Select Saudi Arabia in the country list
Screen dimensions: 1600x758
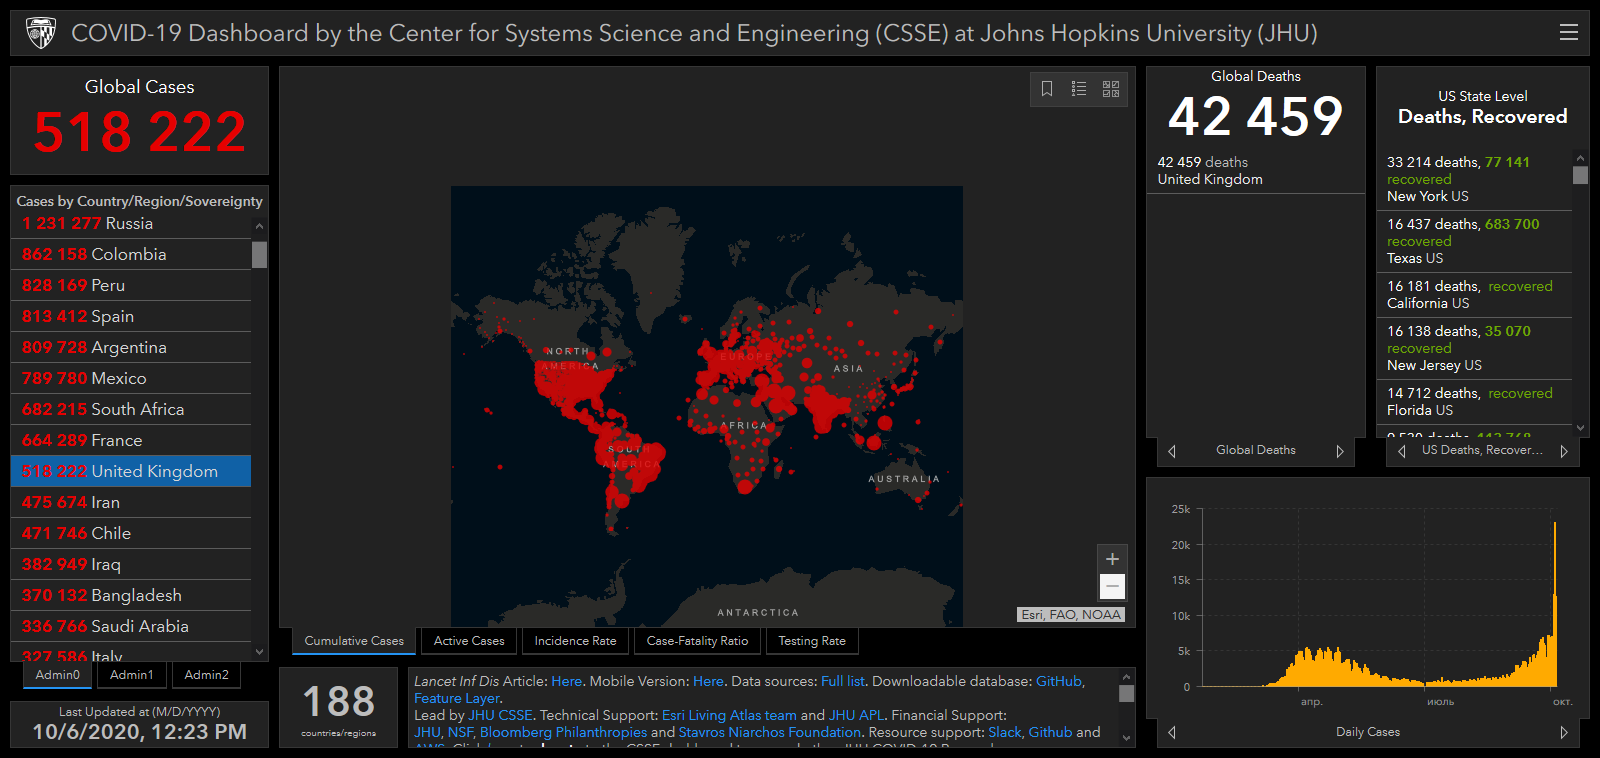pos(131,626)
